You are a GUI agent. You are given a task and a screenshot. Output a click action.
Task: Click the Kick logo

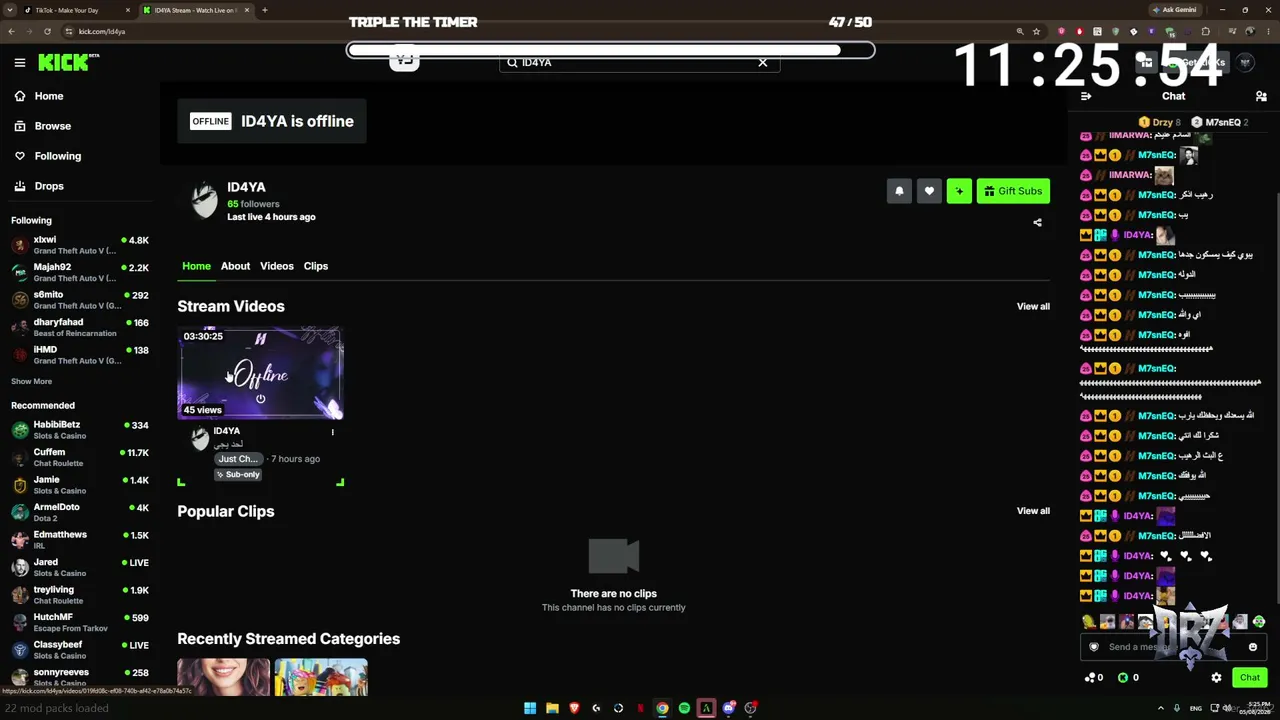68,63
